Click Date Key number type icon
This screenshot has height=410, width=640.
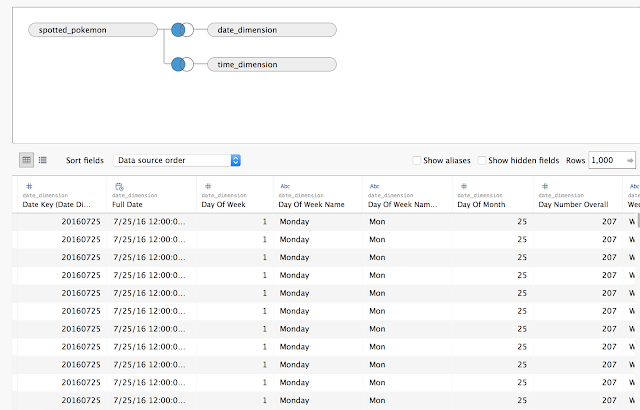28,186
